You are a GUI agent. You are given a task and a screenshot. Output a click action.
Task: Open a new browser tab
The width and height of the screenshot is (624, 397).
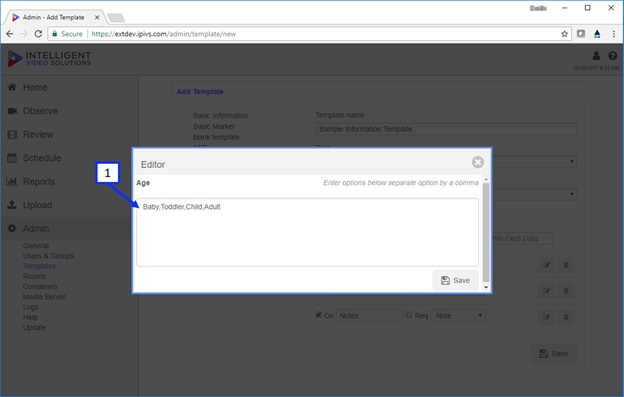coord(116,18)
